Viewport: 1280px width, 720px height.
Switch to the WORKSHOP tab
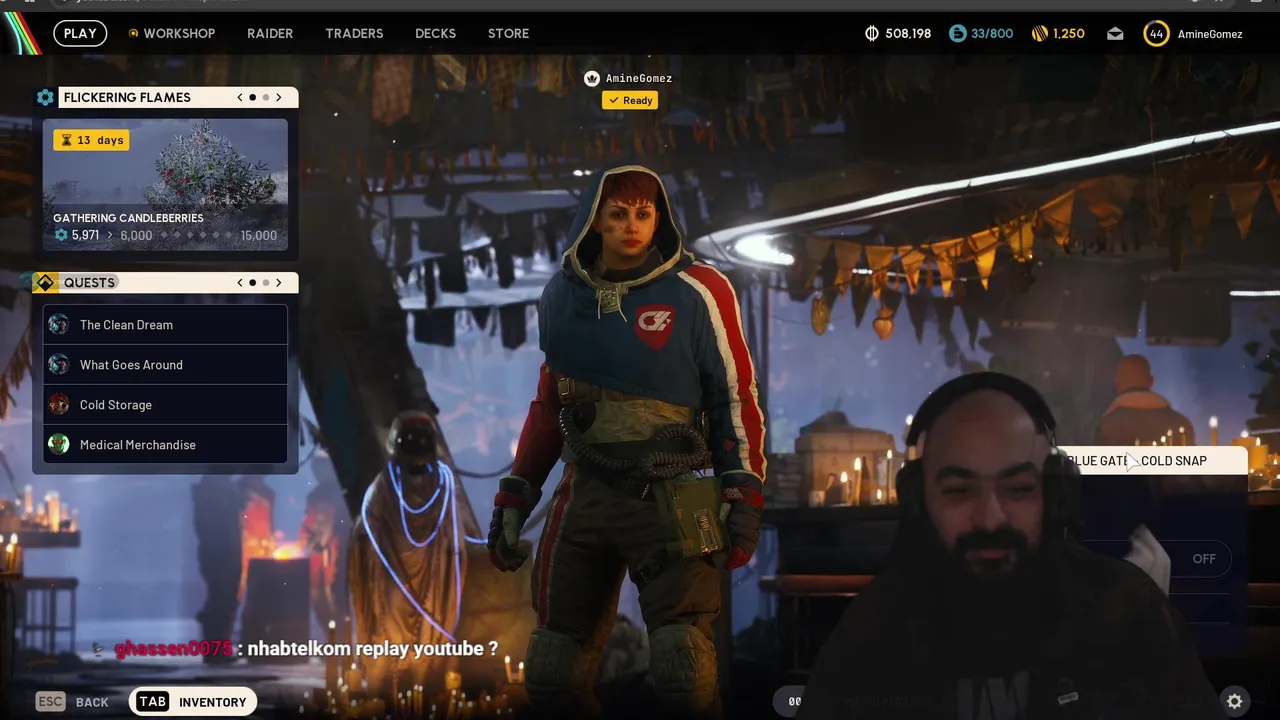179,34
